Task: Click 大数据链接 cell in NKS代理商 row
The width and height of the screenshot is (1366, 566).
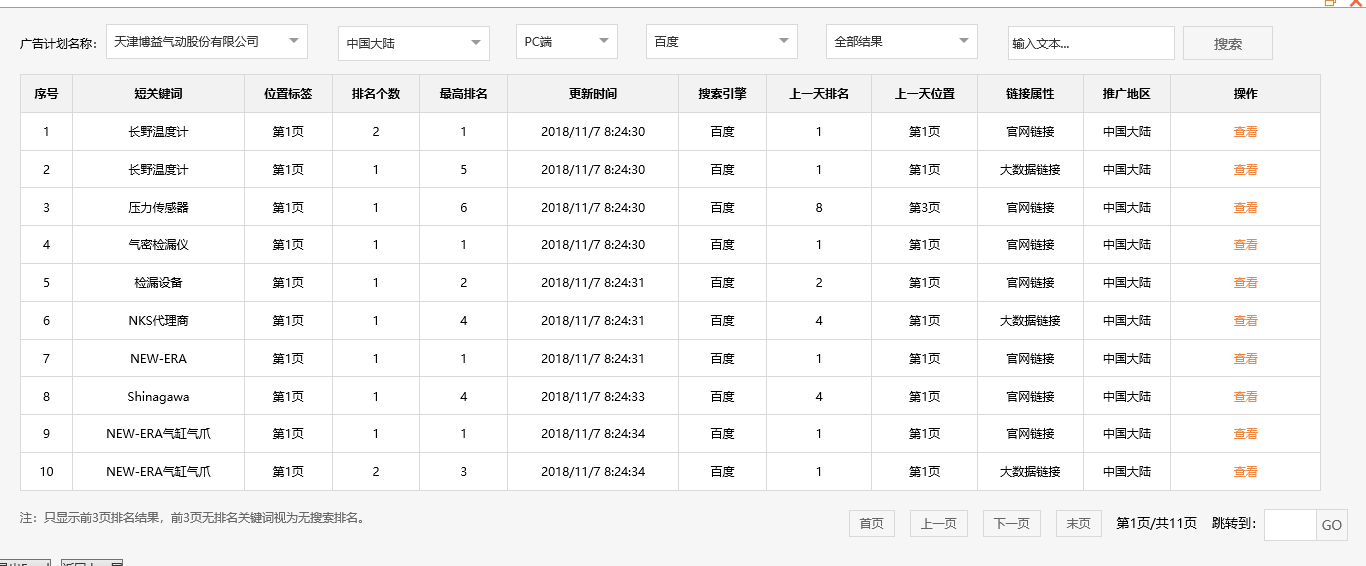Action: click(x=1030, y=321)
